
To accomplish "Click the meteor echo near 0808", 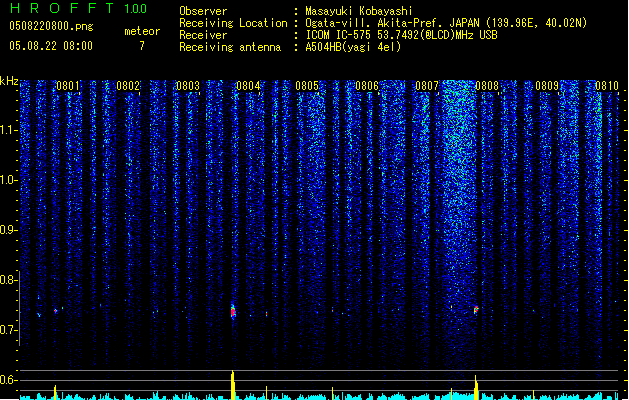I will click(476, 310).
